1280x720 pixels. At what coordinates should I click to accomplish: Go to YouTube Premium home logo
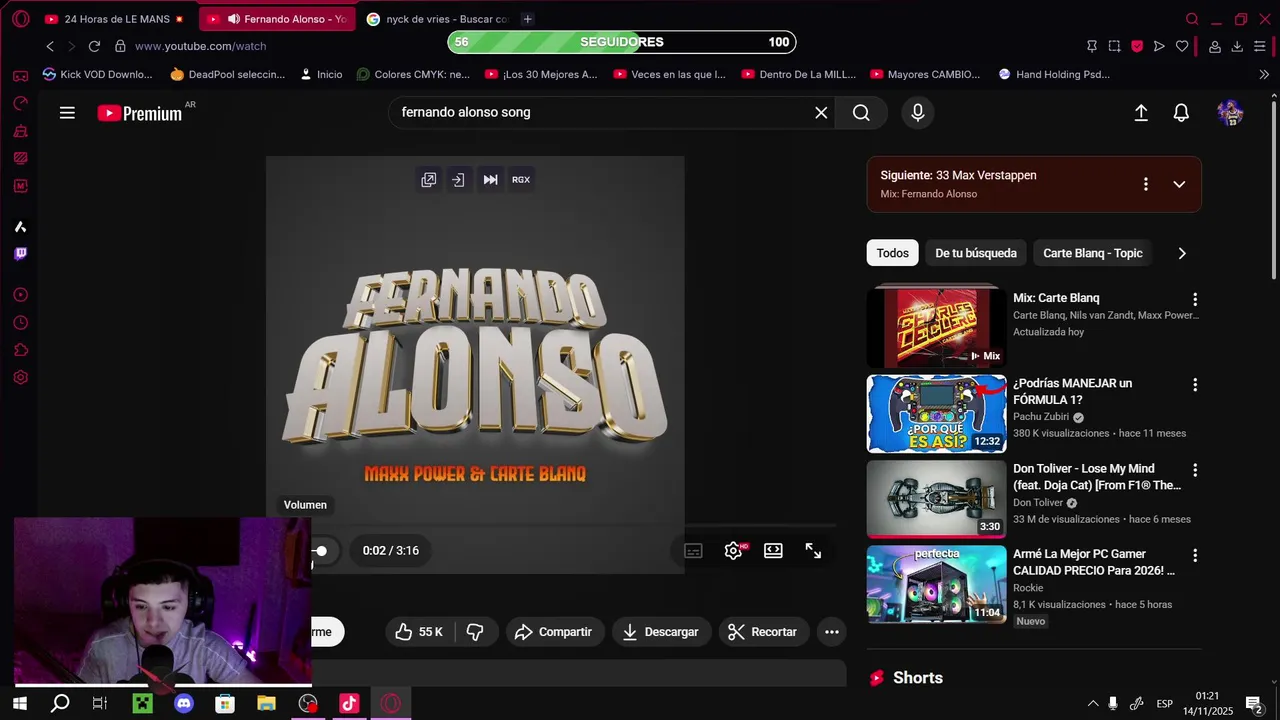[x=140, y=113]
